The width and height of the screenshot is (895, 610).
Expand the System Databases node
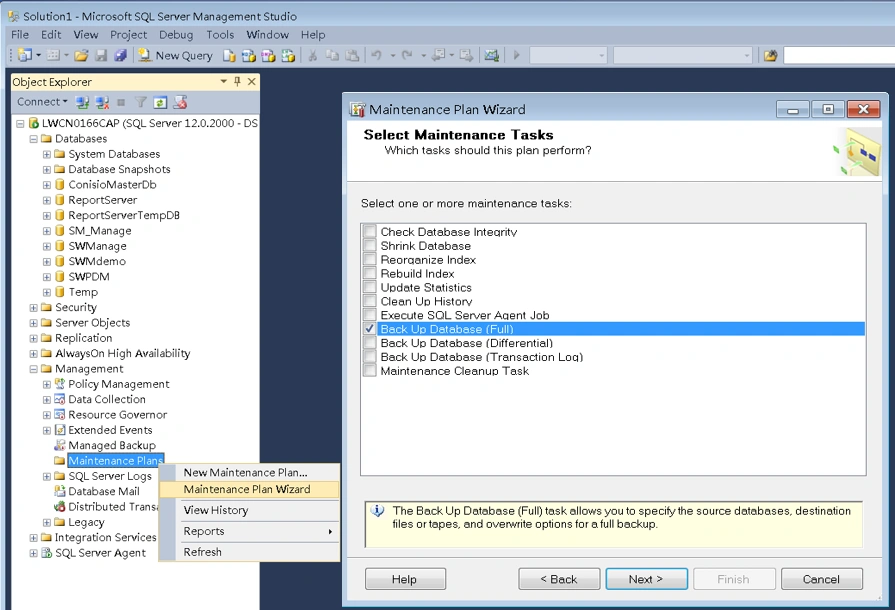47,154
